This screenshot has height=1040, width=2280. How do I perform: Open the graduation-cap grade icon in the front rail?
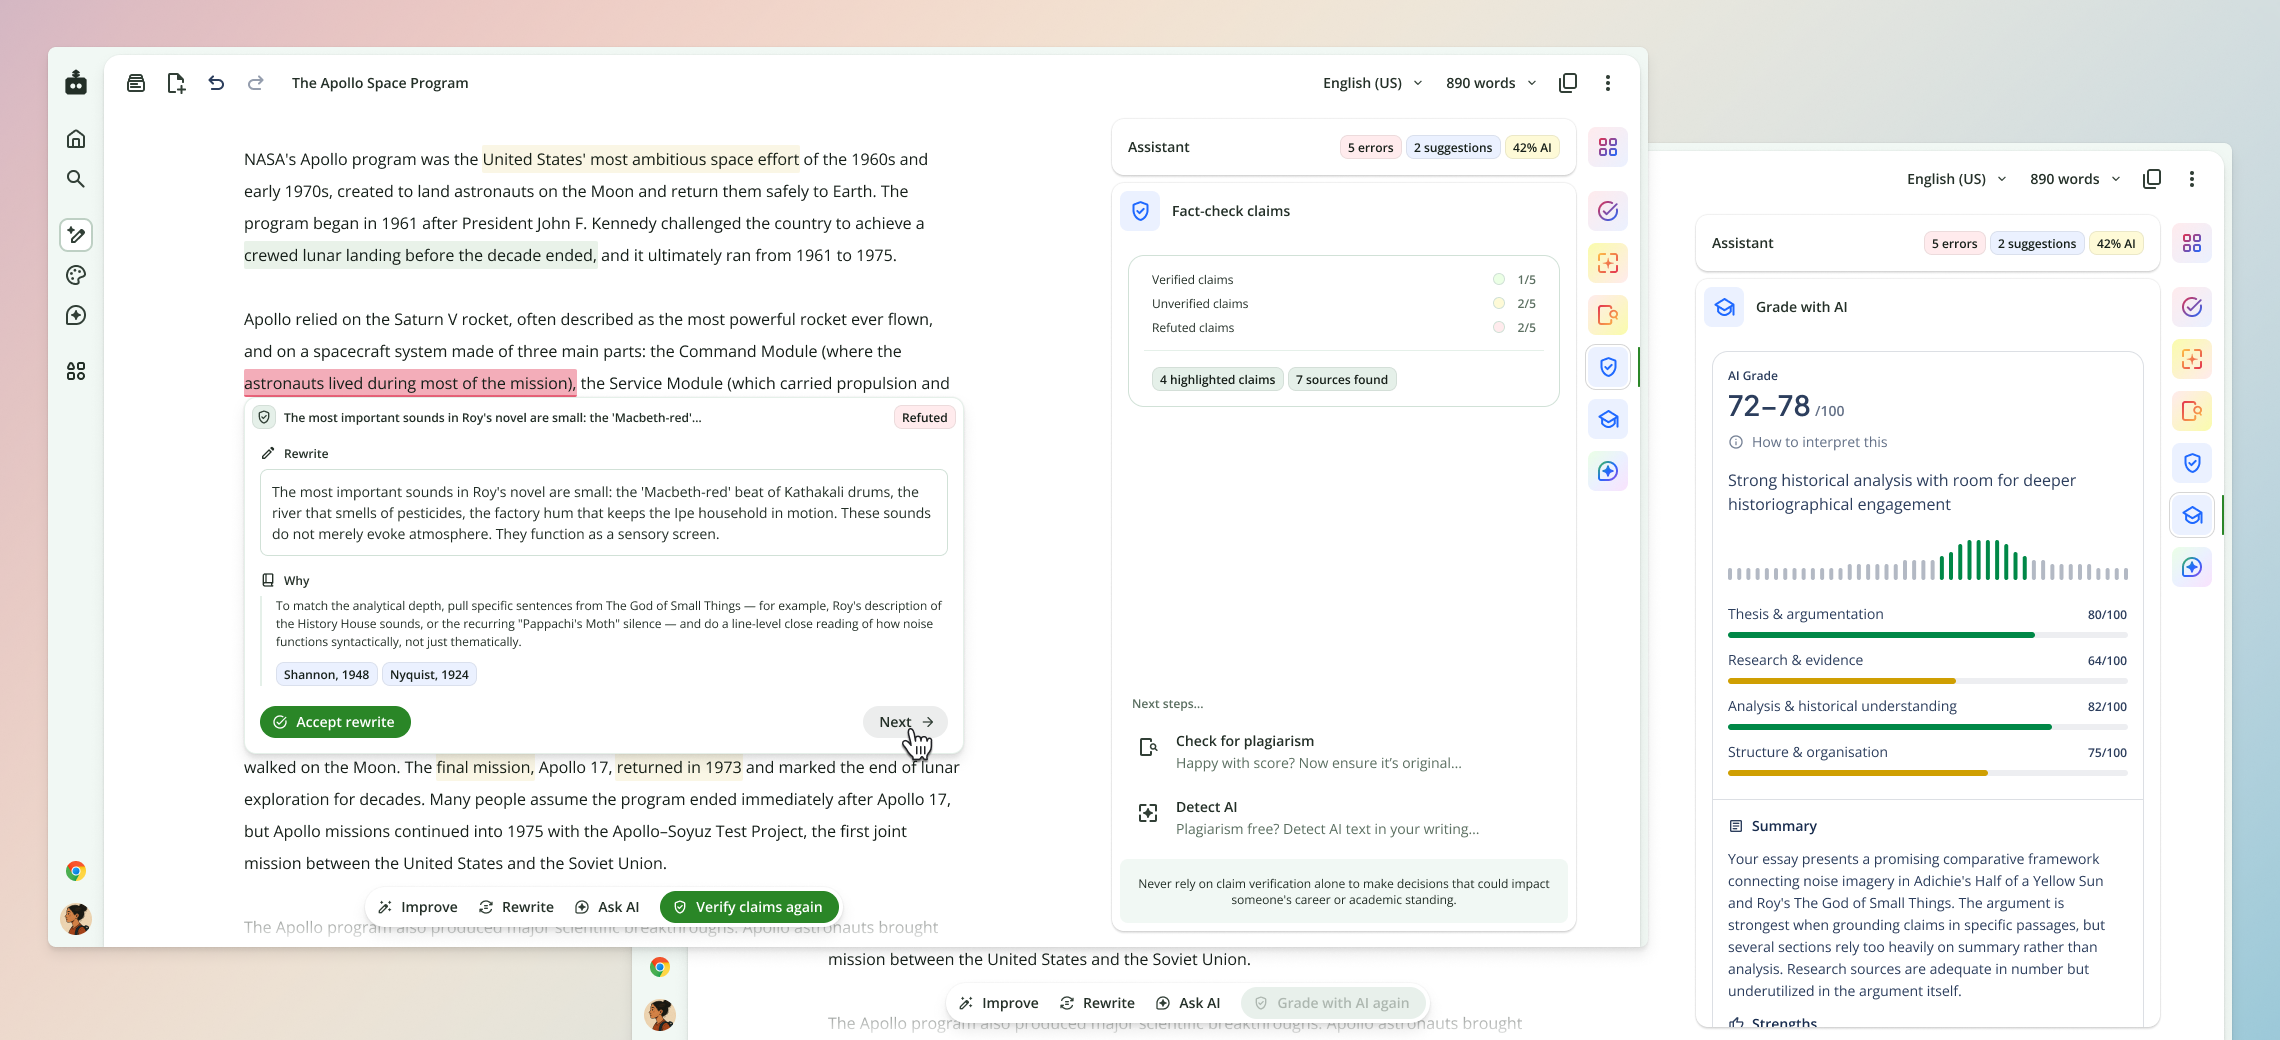[x=1608, y=419]
